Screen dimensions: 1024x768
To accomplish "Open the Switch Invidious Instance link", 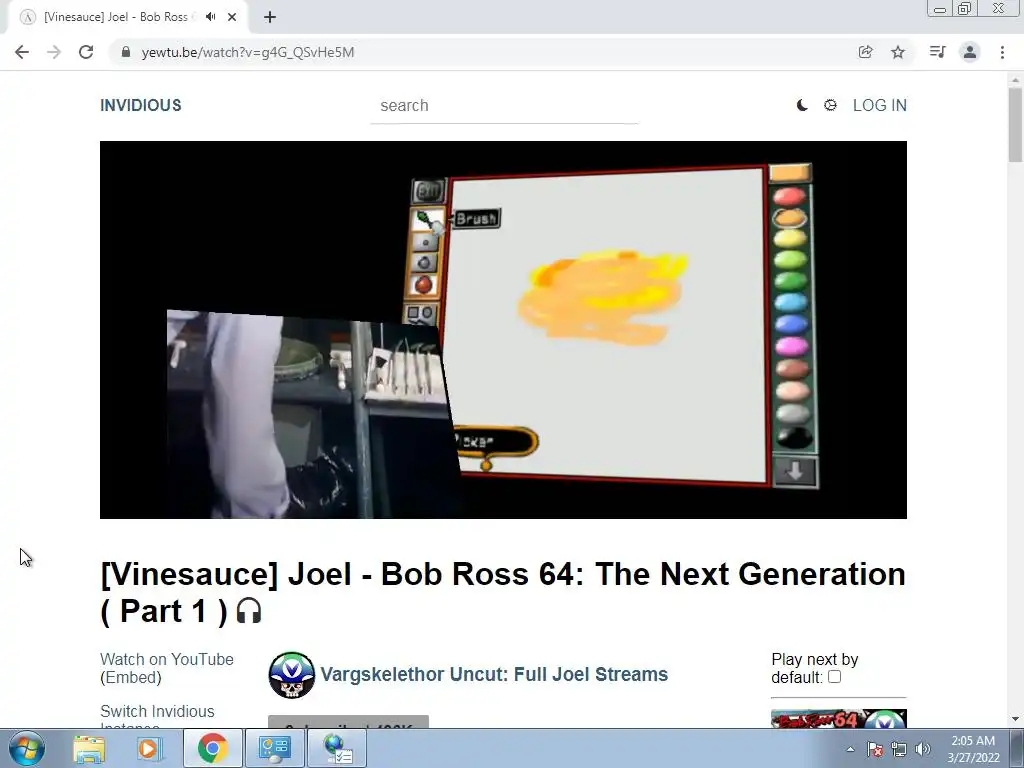I will pos(157,718).
